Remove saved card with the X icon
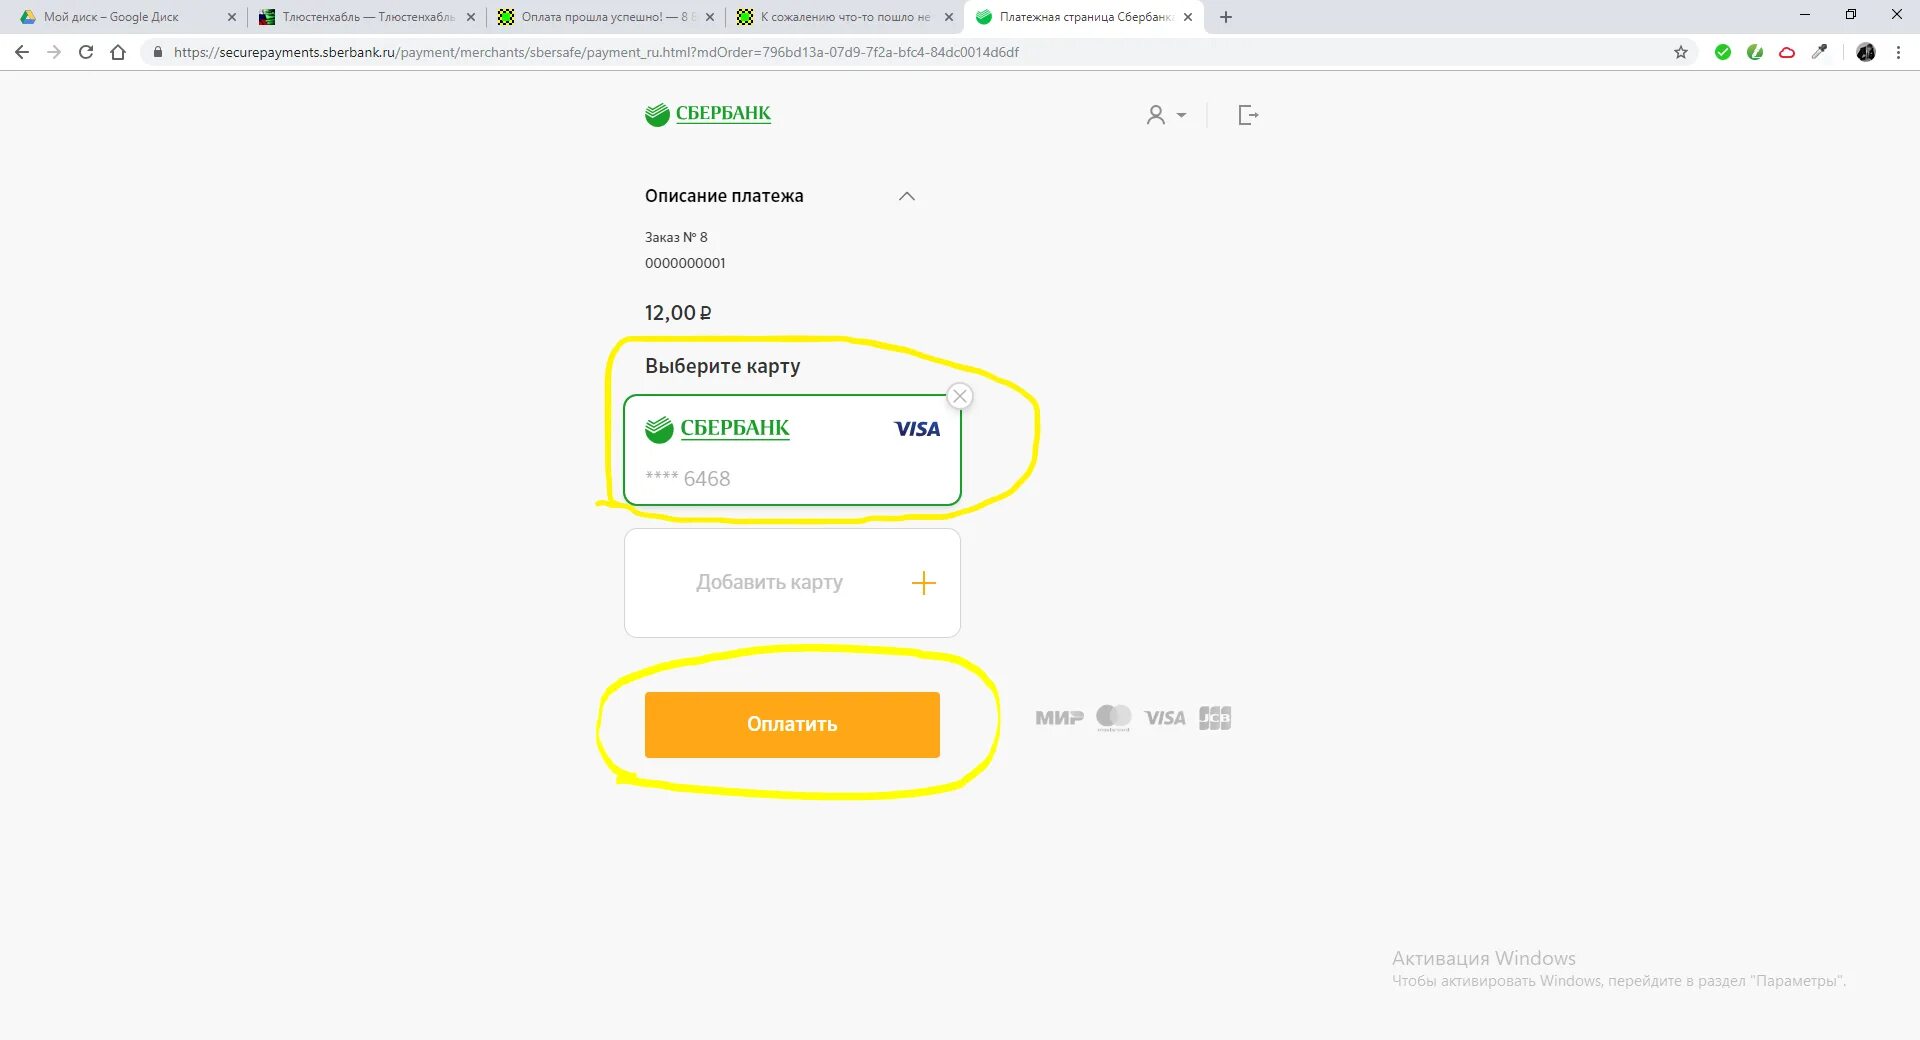Screen dimensions: 1920x1040 [960, 396]
